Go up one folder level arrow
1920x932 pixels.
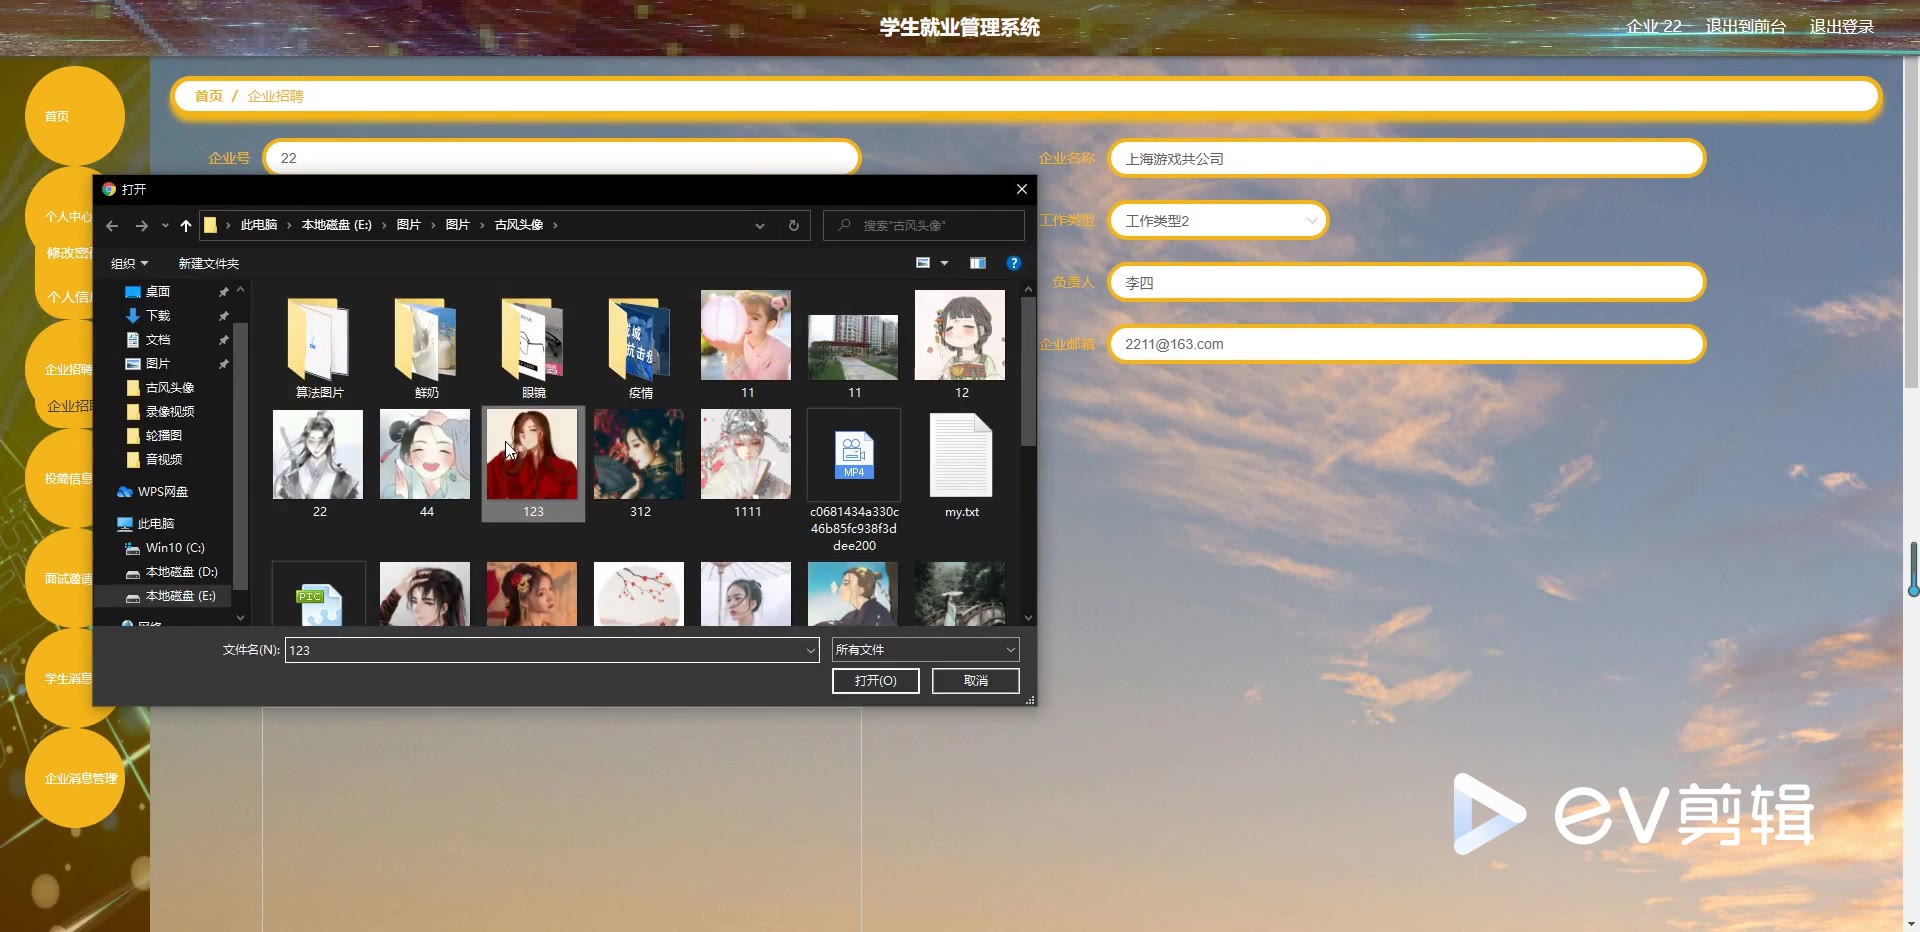(x=186, y=226)
